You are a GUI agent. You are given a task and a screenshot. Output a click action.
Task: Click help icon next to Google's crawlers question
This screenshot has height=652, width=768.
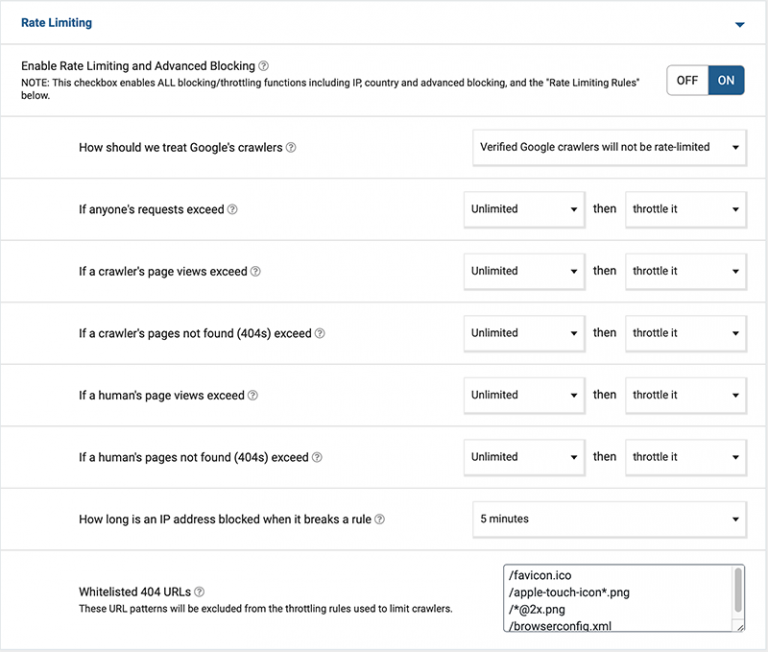click(291, 148)
